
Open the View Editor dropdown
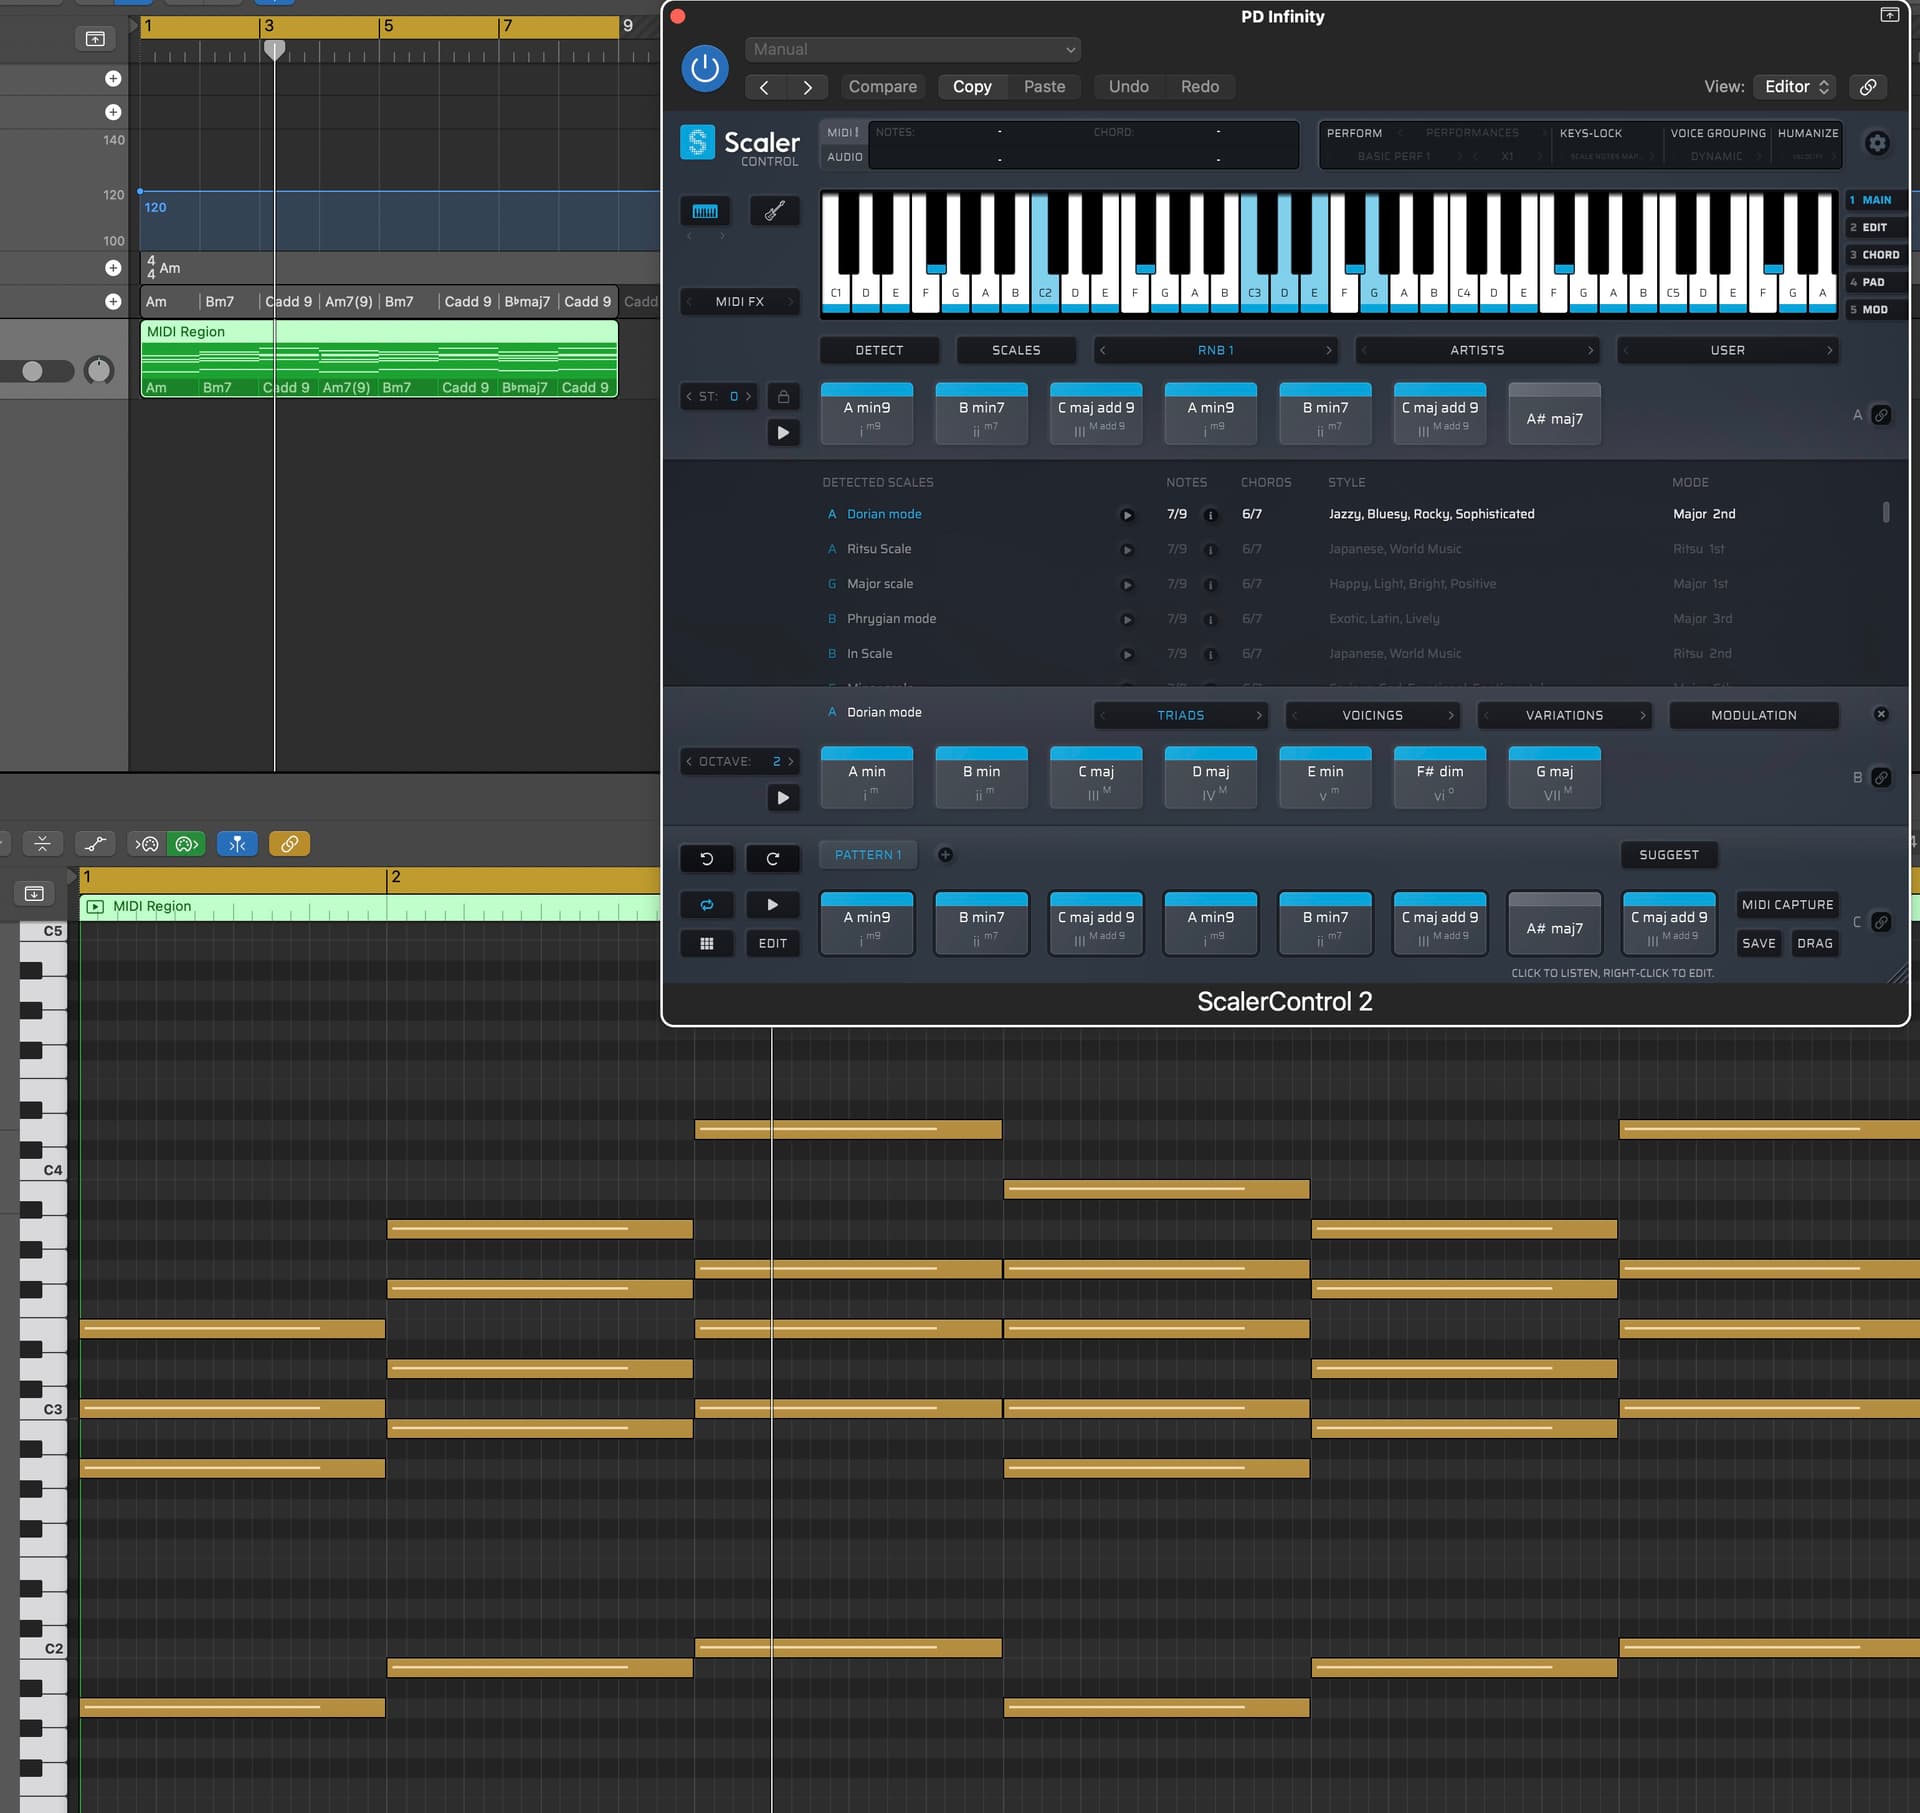pos(1796,87)
